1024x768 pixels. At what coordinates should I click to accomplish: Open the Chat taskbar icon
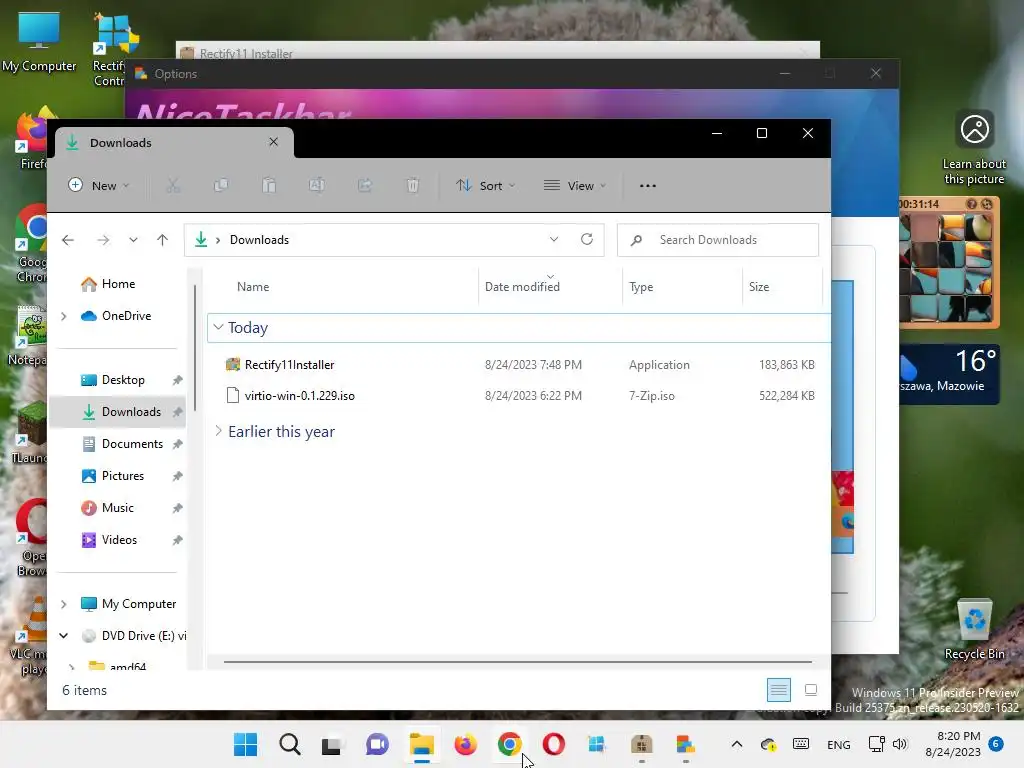pos(377,744)
